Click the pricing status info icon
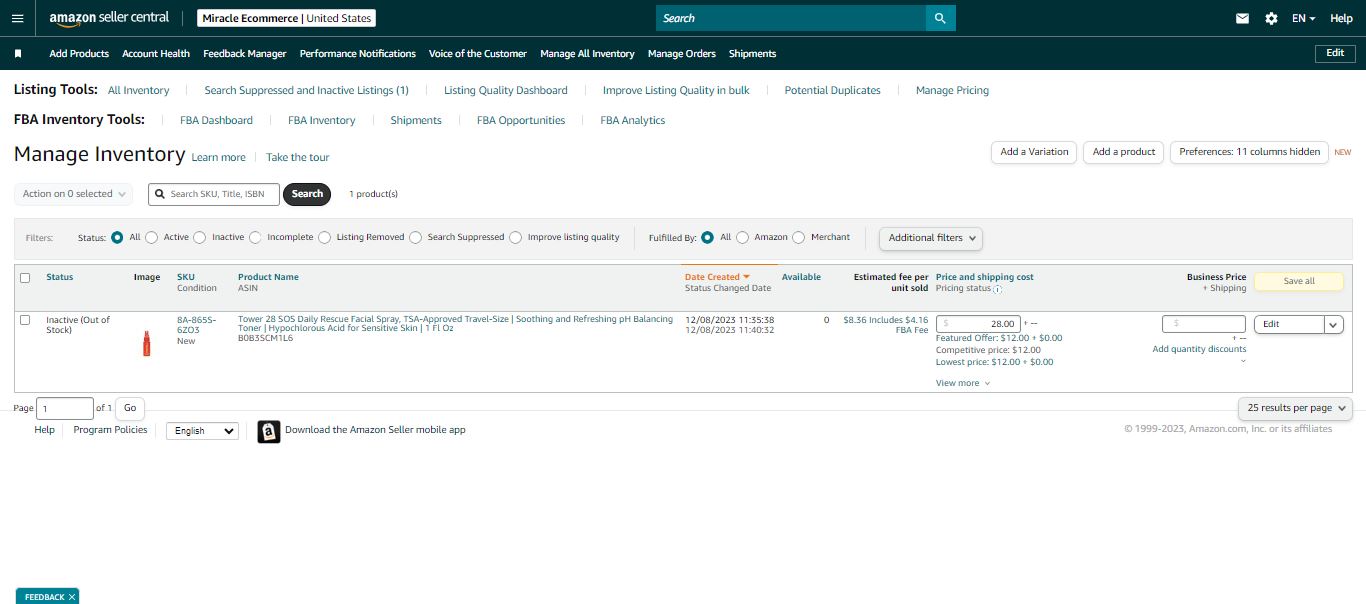This screenshot has width=1366, height=604. (997, 289)
